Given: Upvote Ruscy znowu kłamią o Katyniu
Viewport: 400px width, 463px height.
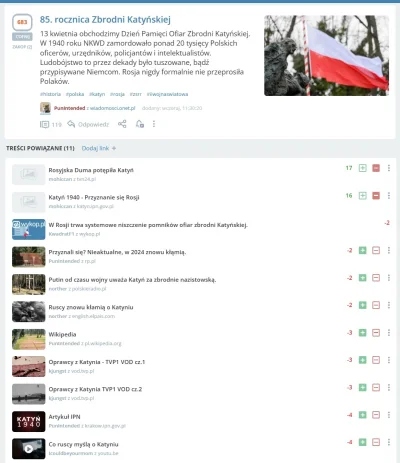Looking at the screenshot, I should (362, 305).
